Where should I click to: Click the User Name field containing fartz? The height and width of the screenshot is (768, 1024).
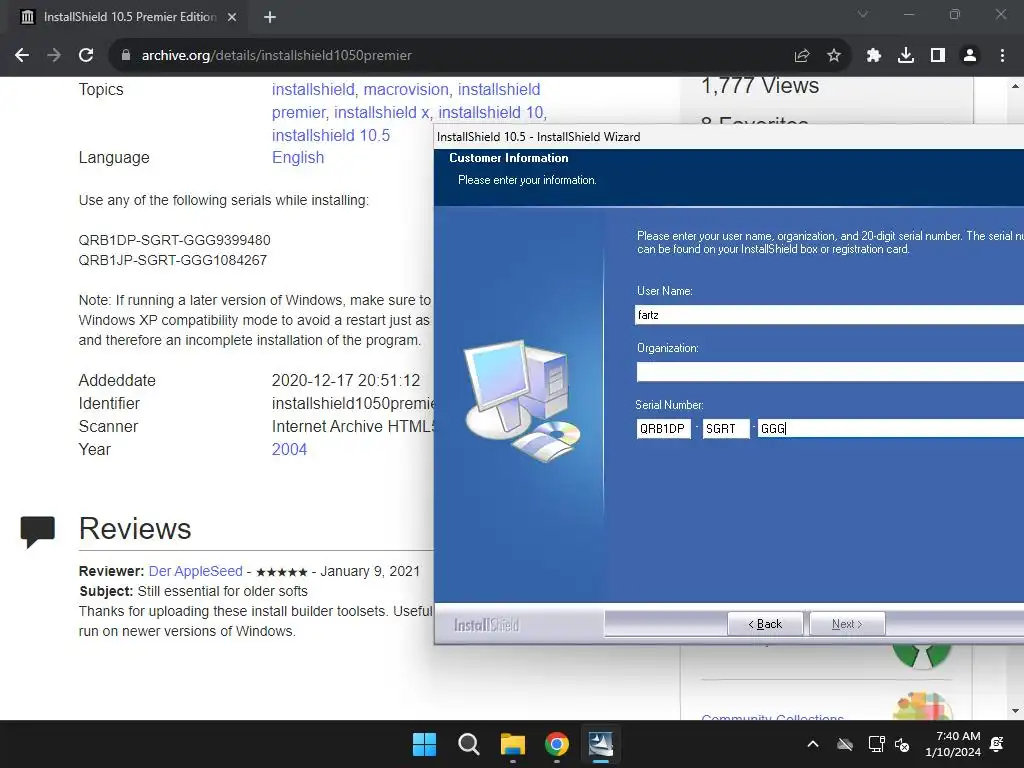(x=829, y=315)
